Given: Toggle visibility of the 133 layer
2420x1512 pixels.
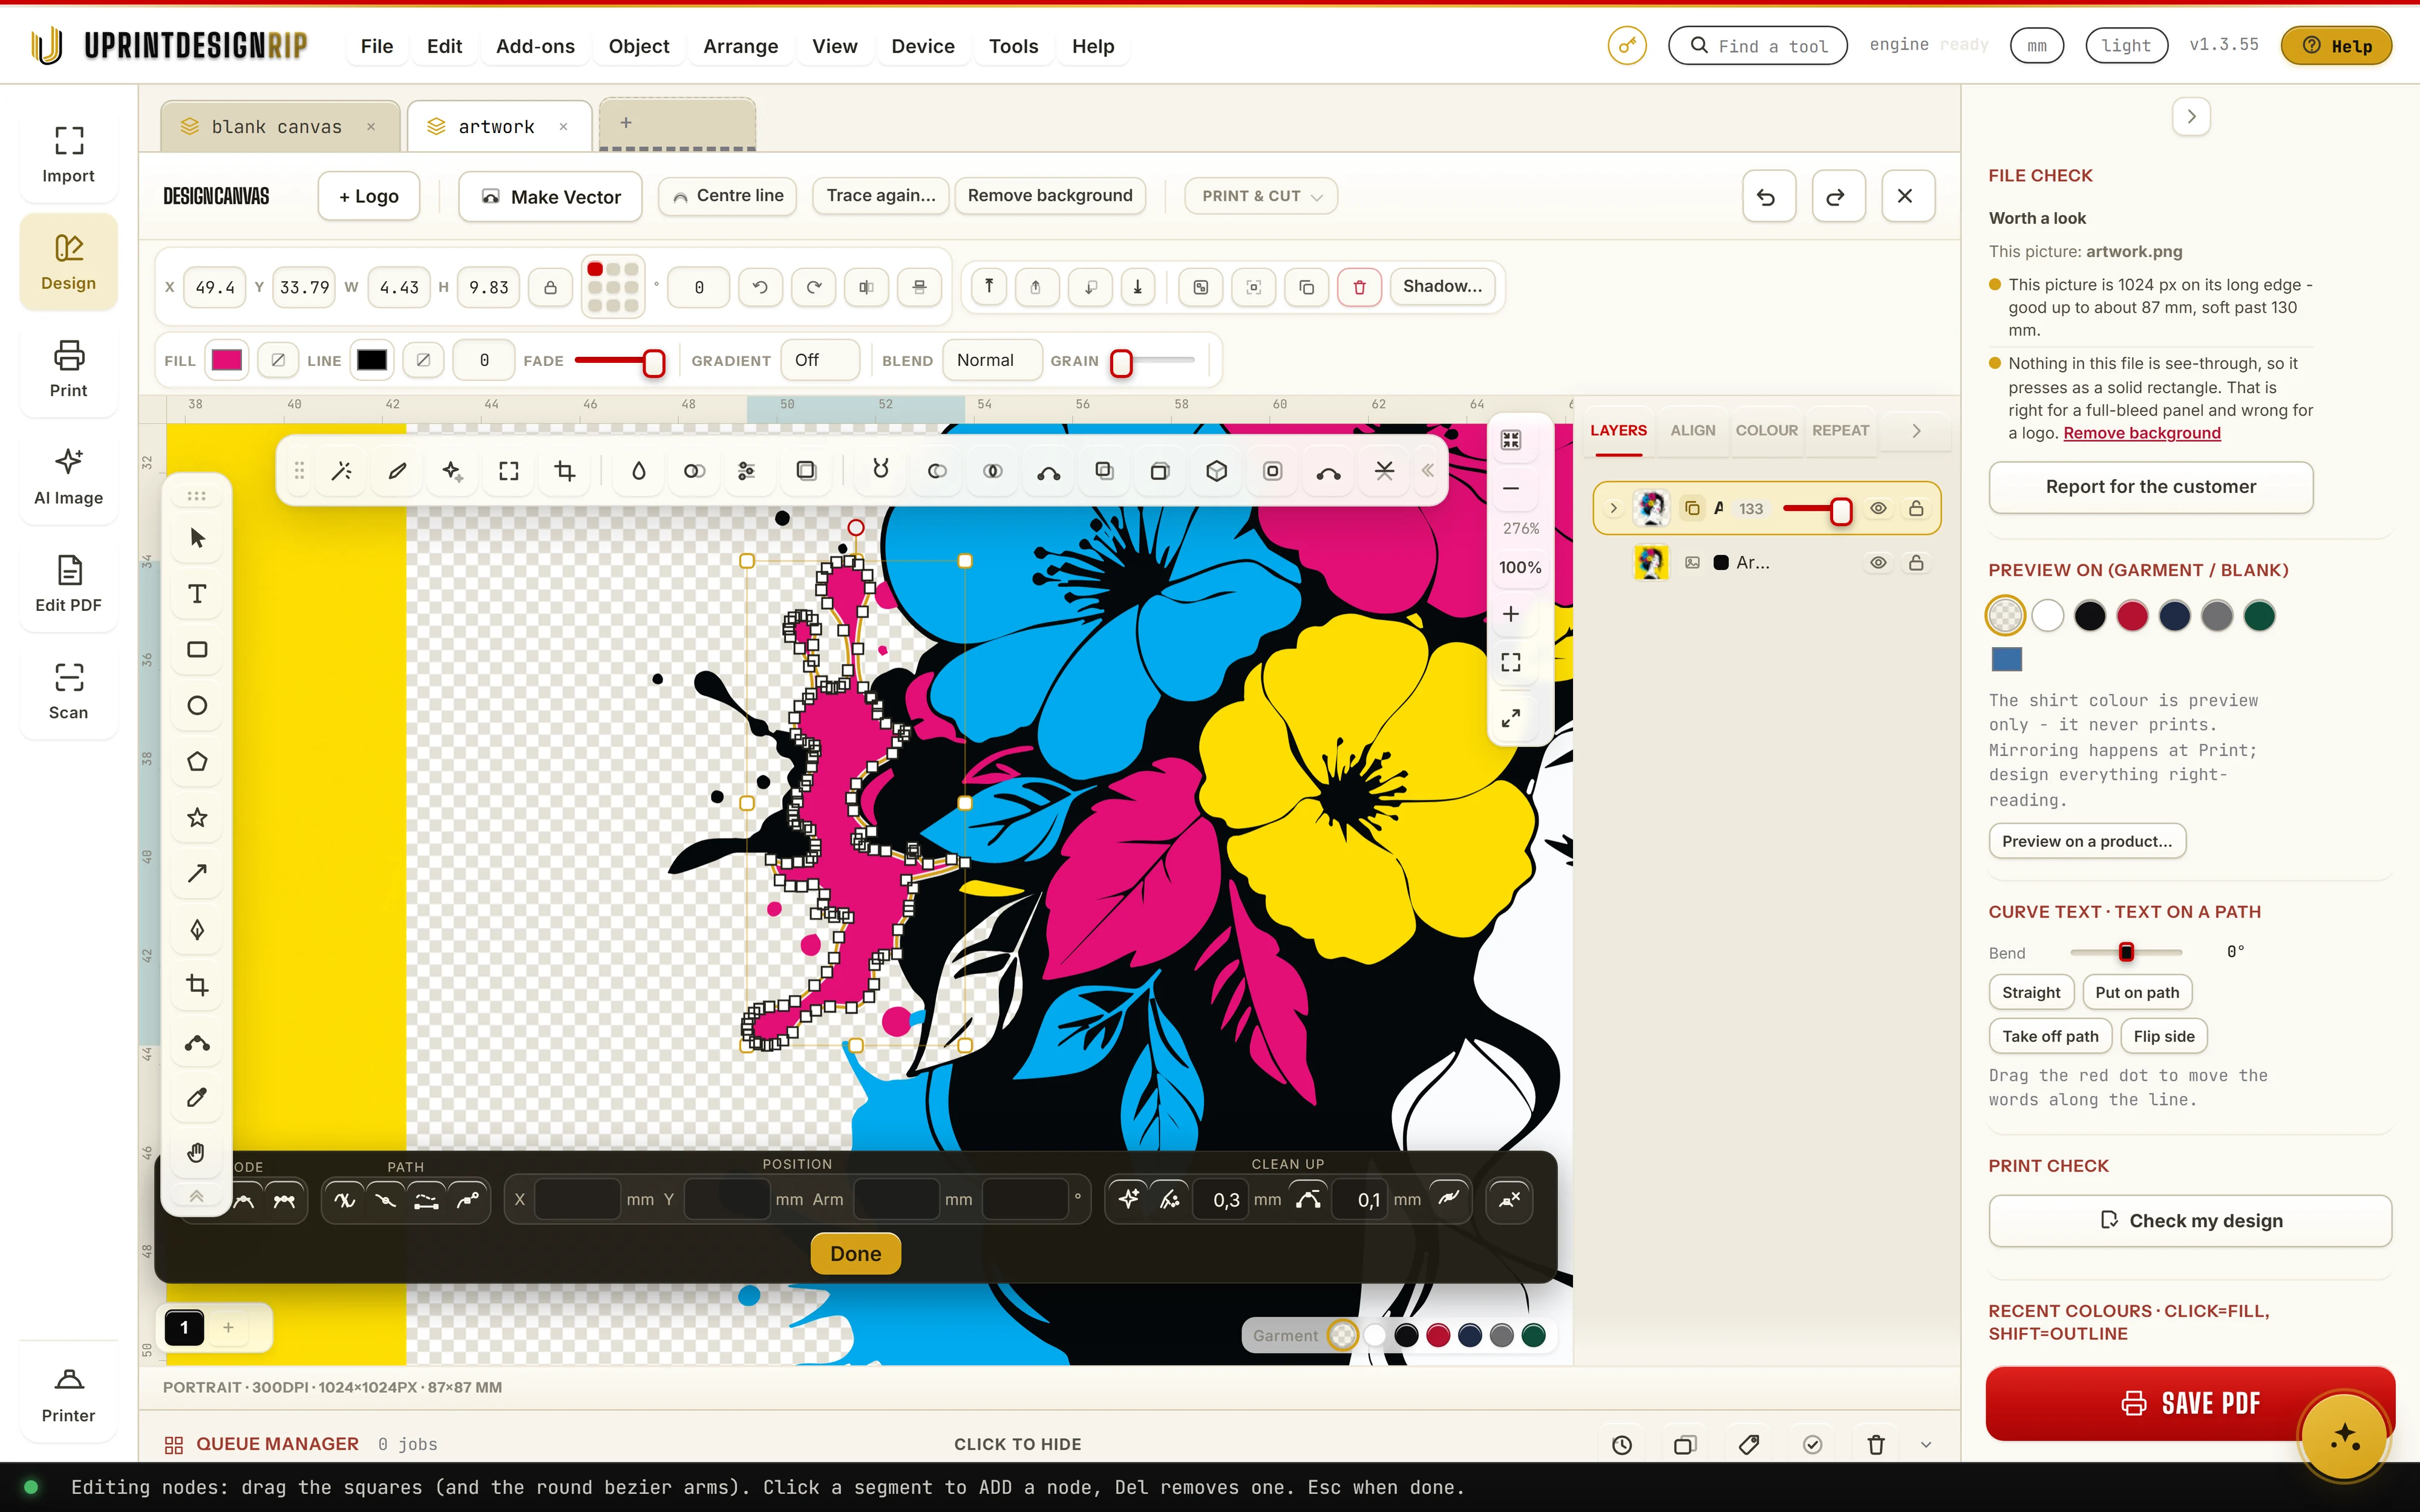Looking at the screenshot, I should tap(1878, 509).
